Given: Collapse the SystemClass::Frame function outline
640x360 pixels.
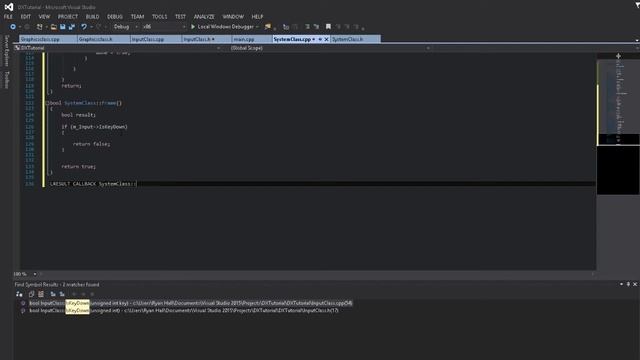Looking at the screenshot, I should coord(48,103).
